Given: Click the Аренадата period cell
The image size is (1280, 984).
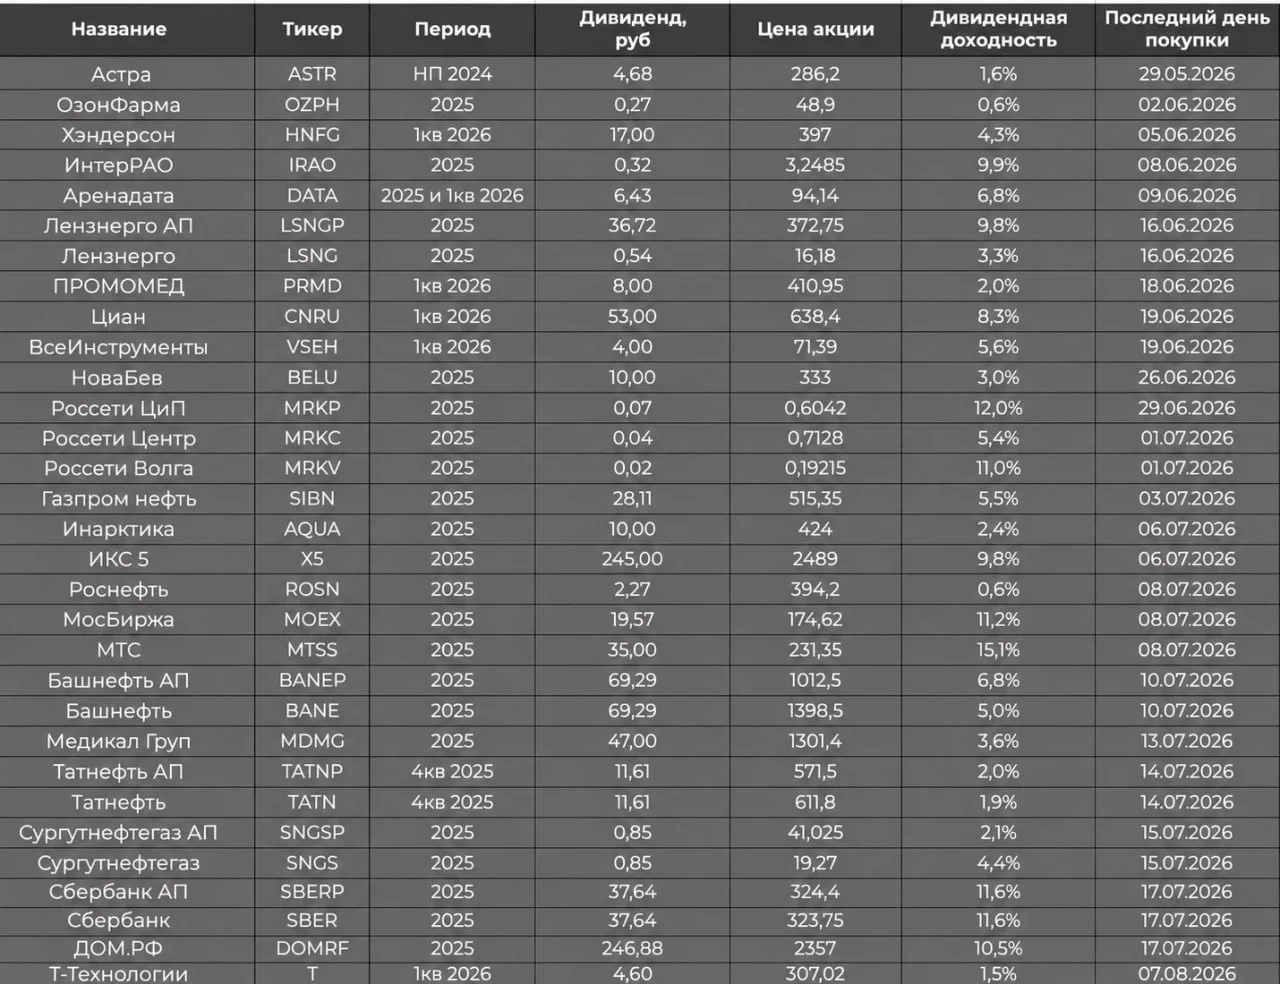Looking at the screenshot, I should coord(452,196).
